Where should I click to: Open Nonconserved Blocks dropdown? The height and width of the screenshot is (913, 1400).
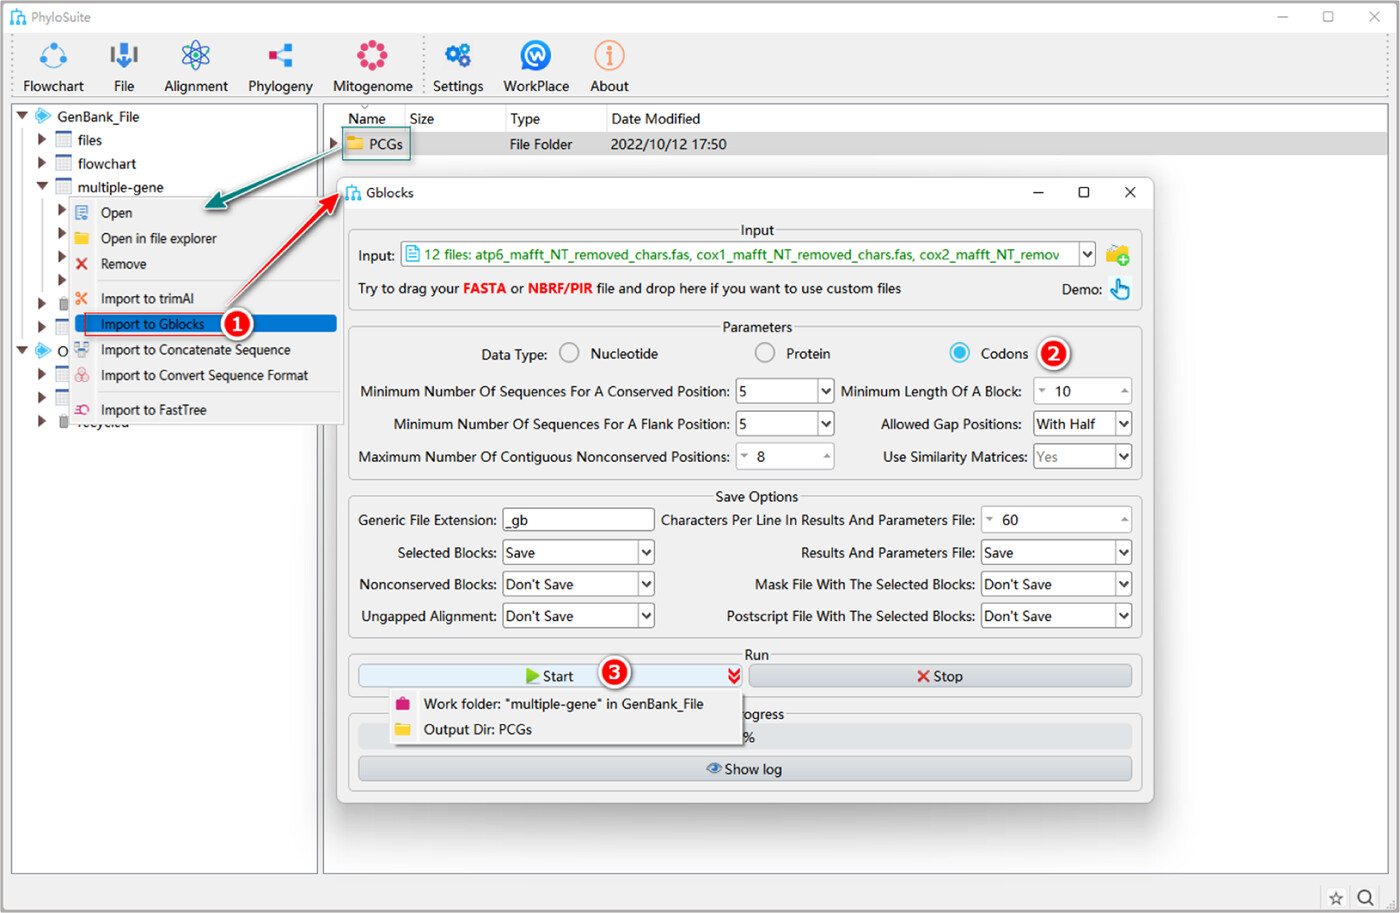[x=646, y=584]
